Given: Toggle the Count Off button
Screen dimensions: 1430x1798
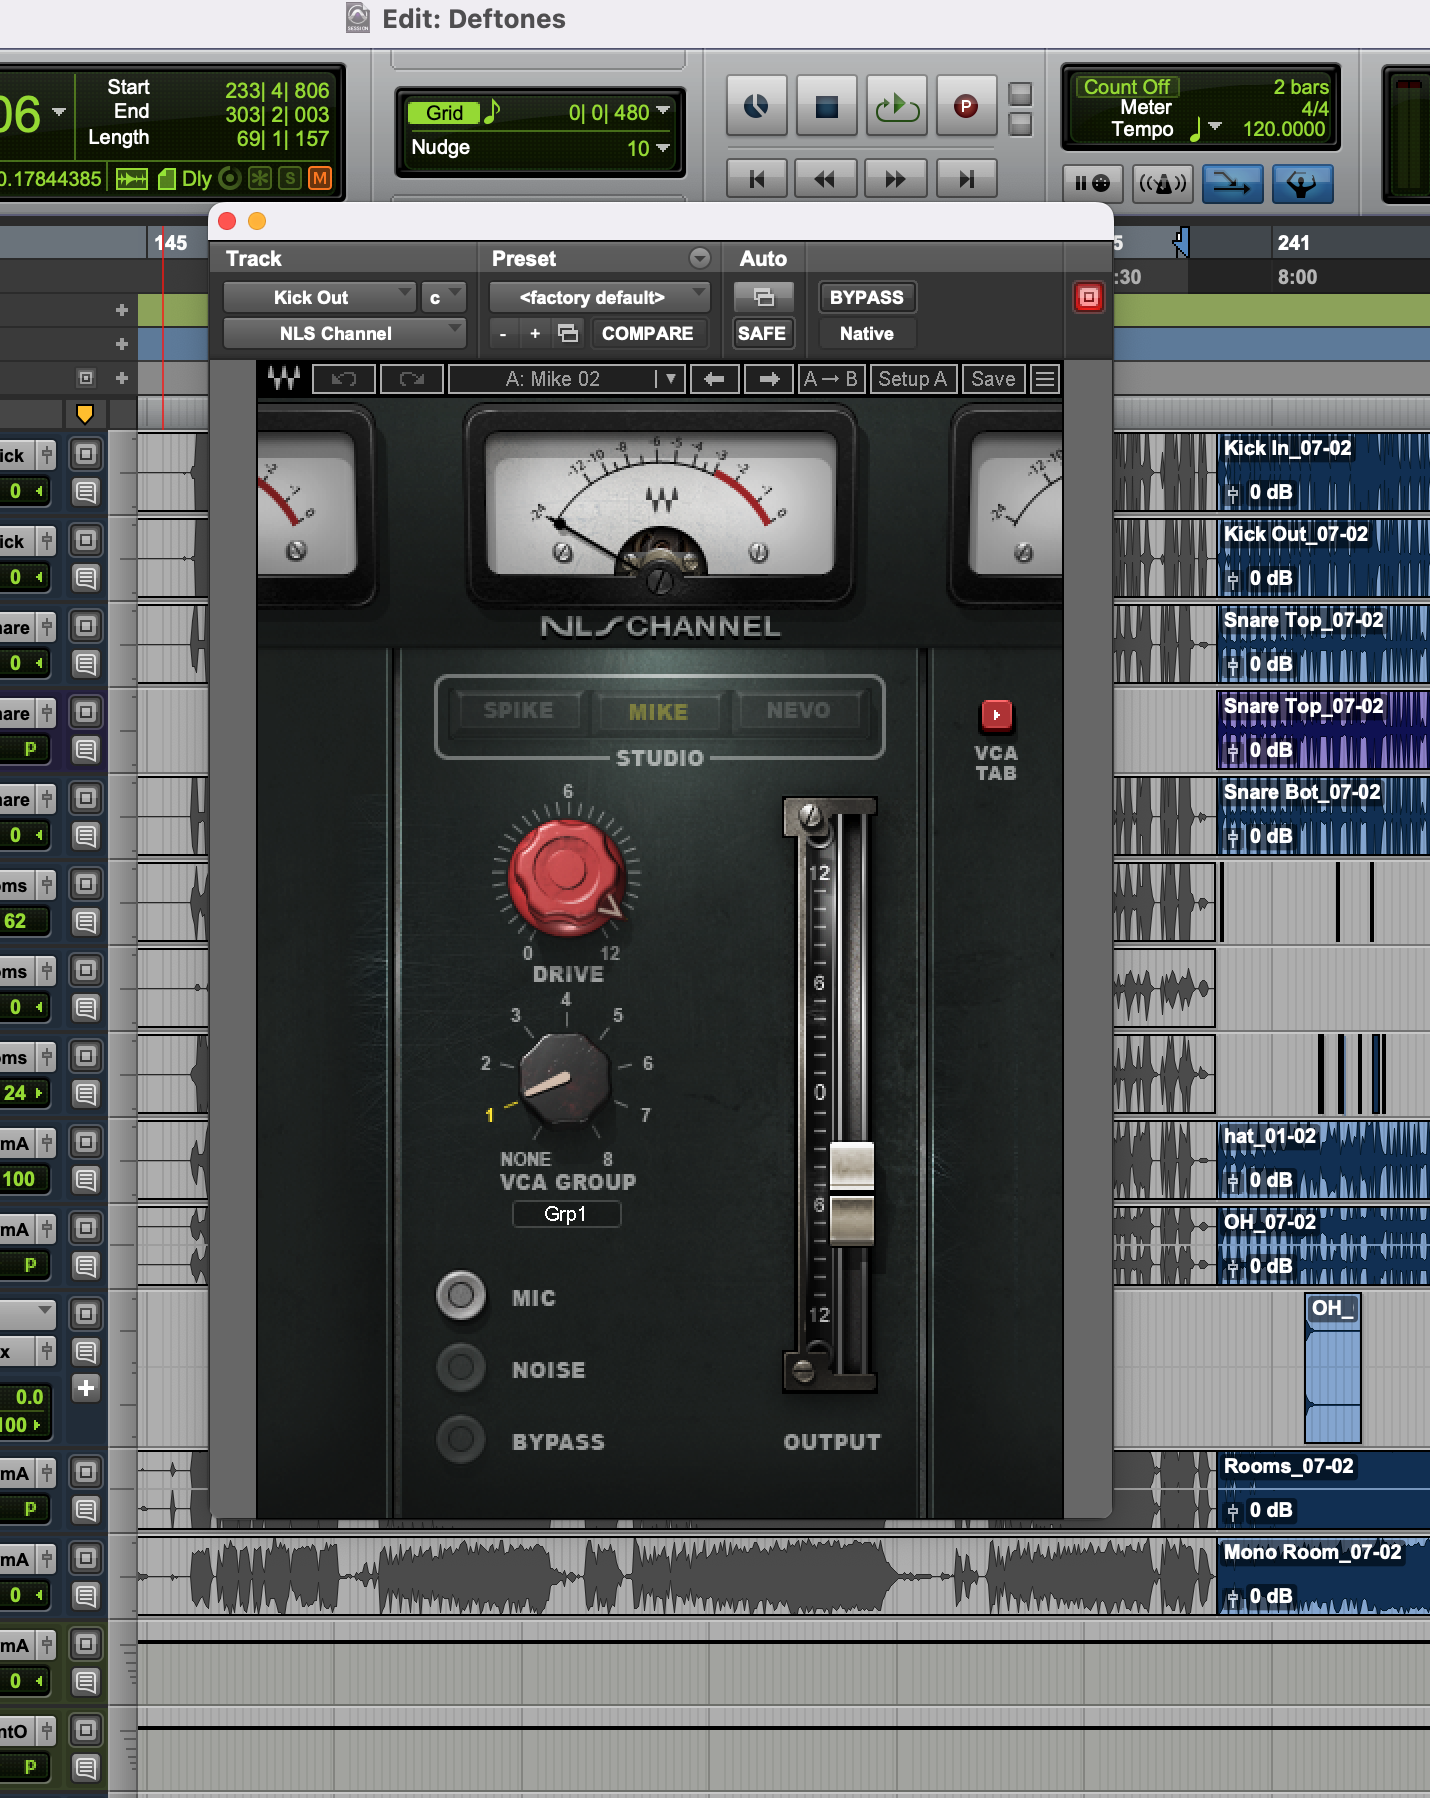Looking at the screenshot, I should (1127, 87).
